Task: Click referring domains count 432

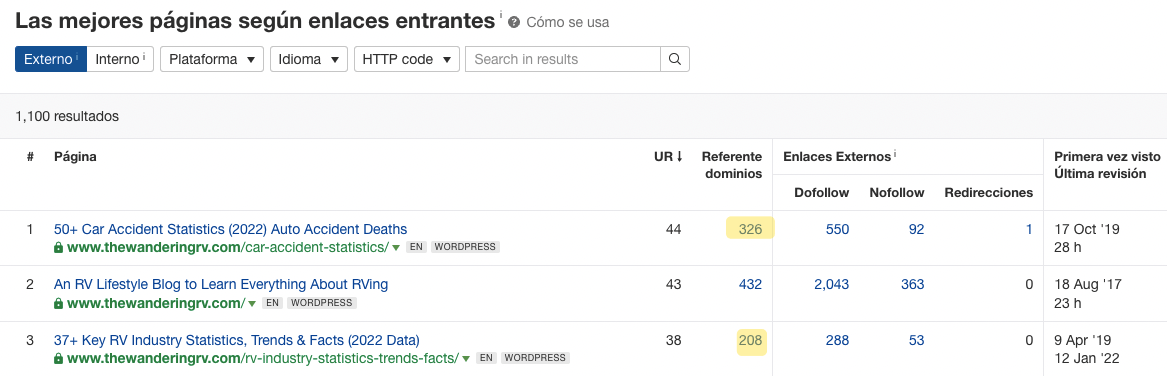Action: point(750,284)
